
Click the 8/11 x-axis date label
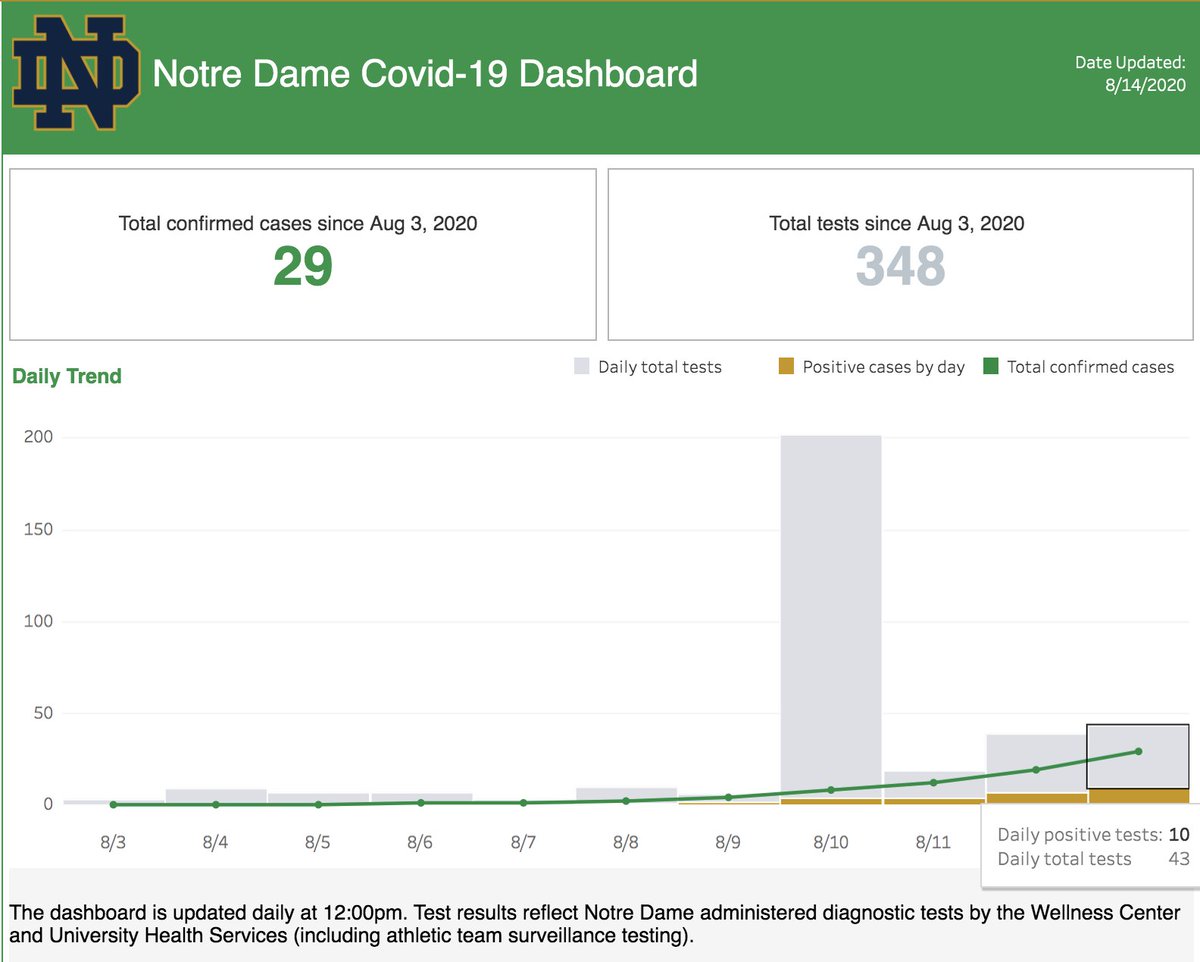coord(934,842)
